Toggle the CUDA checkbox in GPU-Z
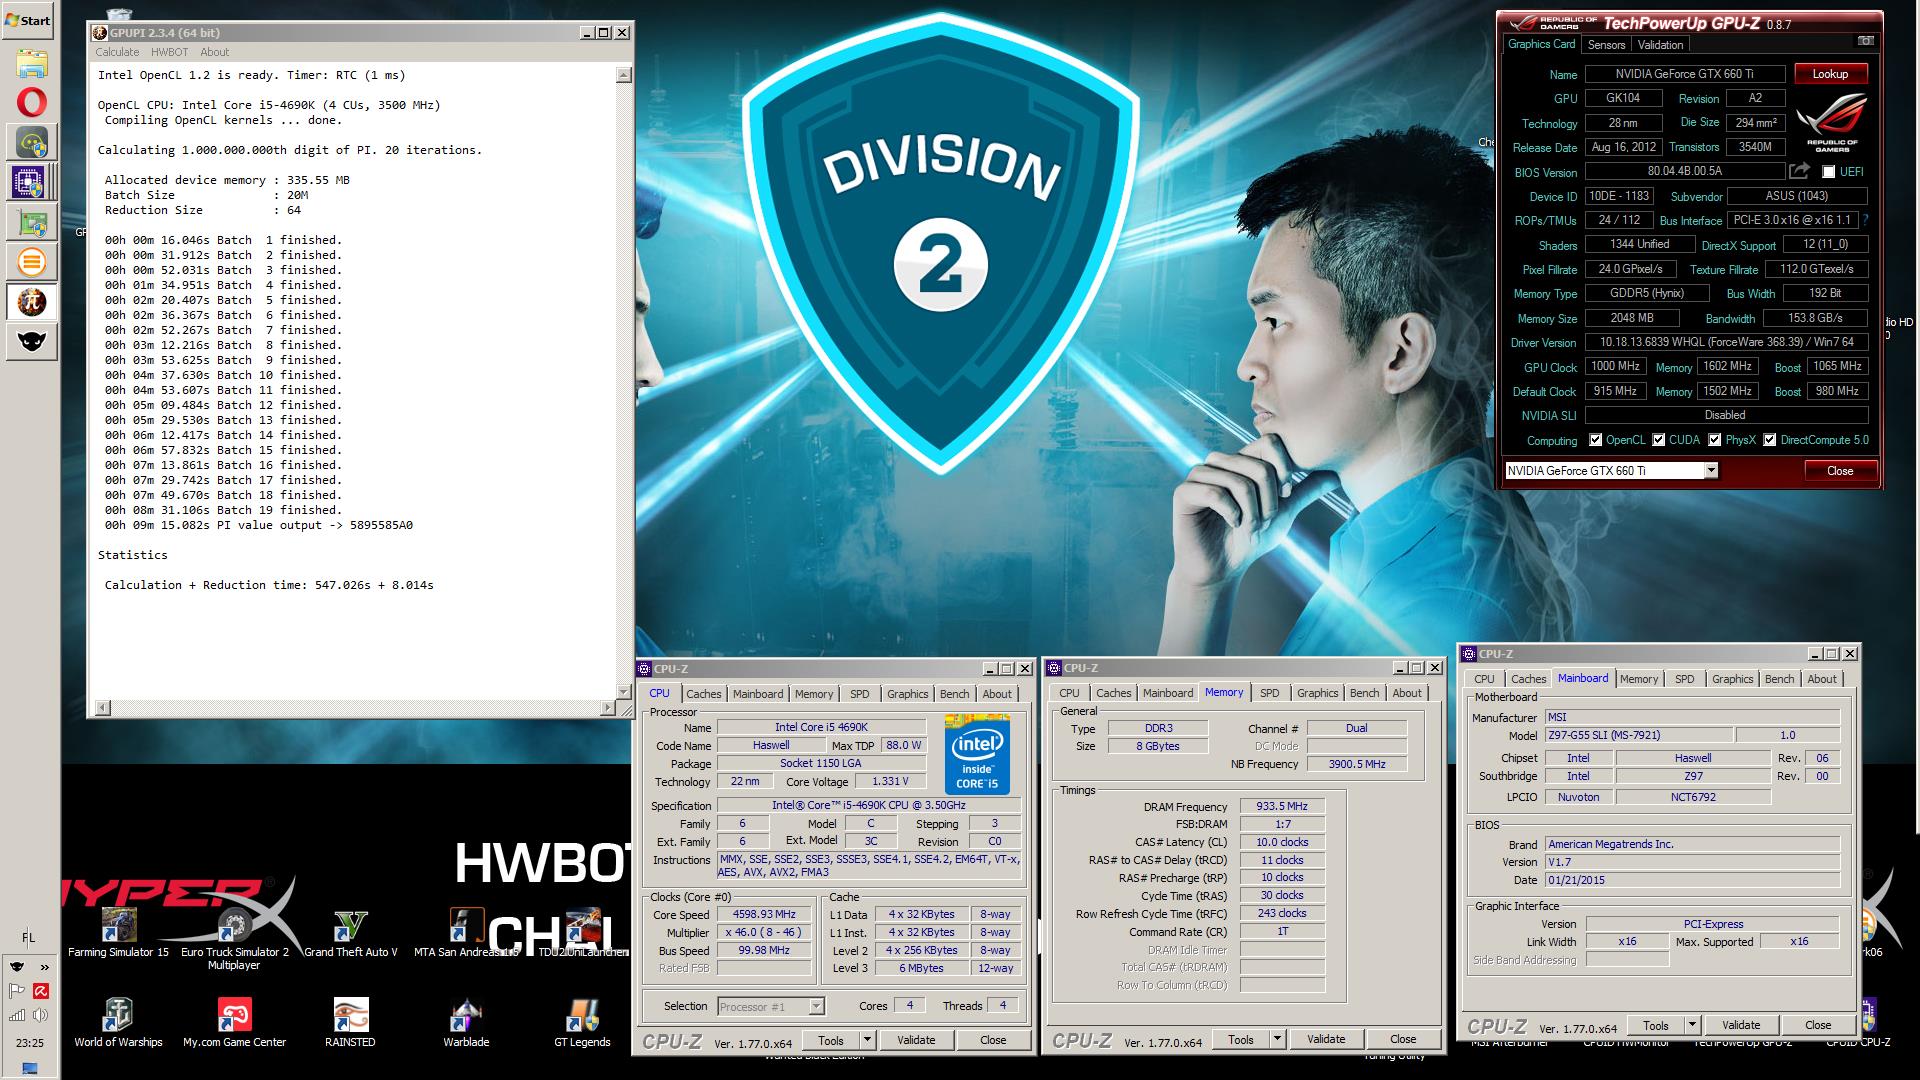This screenshot has height=1080, width=1920. 1659,440
